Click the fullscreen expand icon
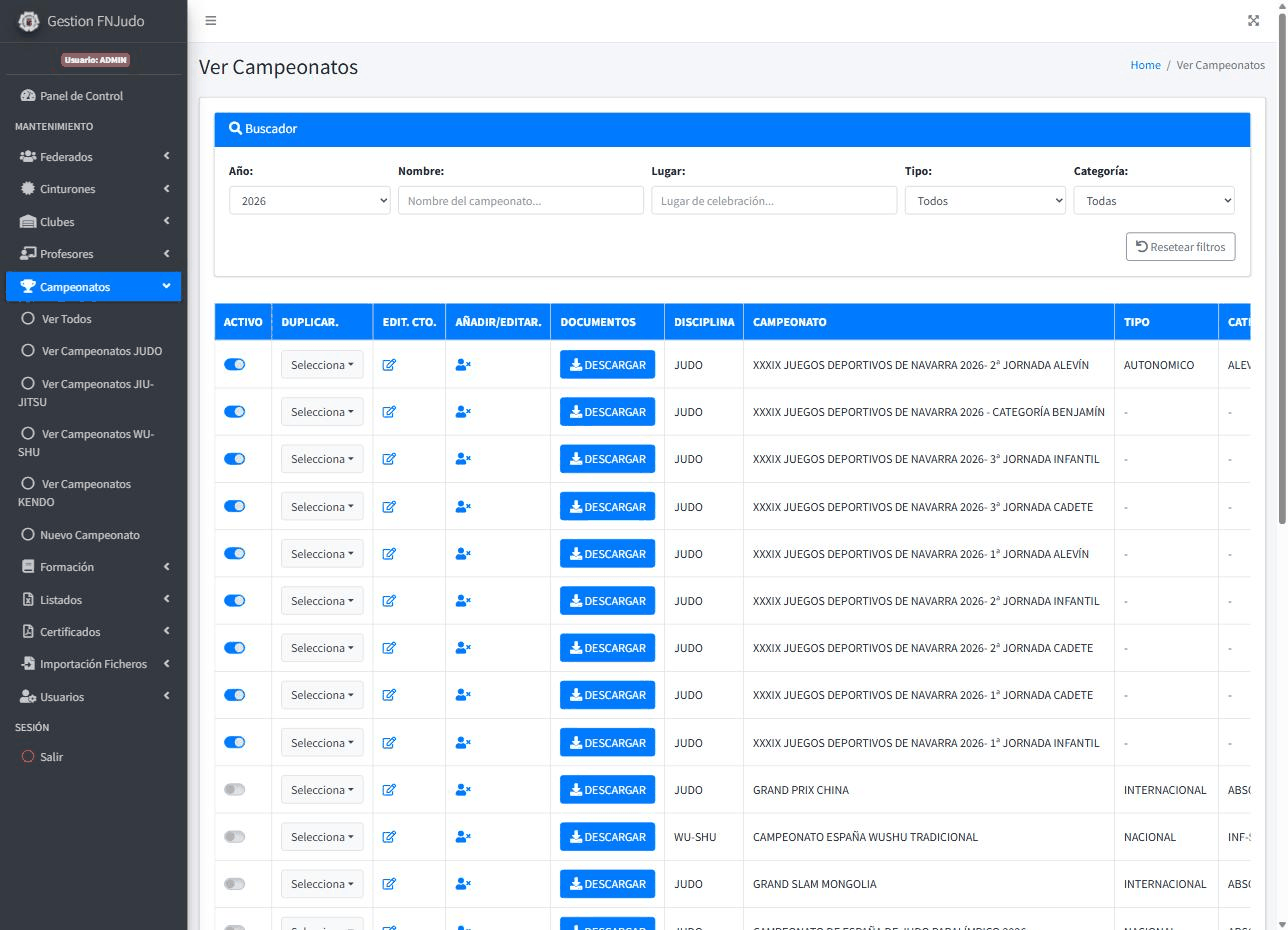Screen dimensions: 1288x930 (x=1254, y=21)
